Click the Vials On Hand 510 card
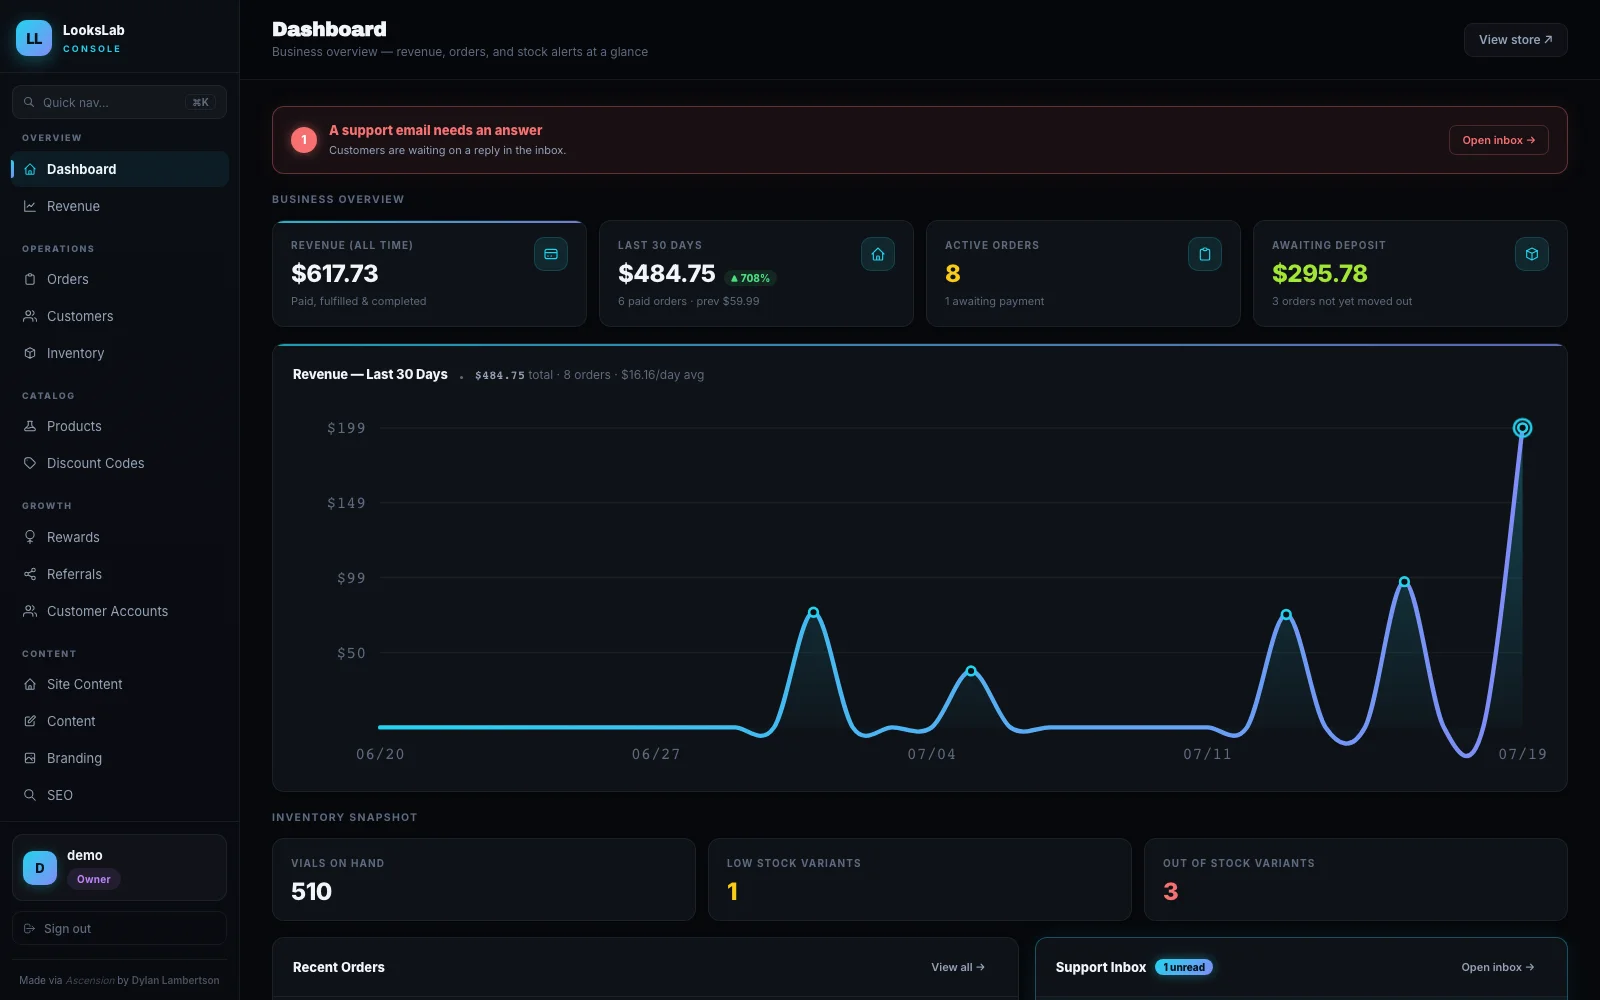1600x1000 pixels. 483,879
